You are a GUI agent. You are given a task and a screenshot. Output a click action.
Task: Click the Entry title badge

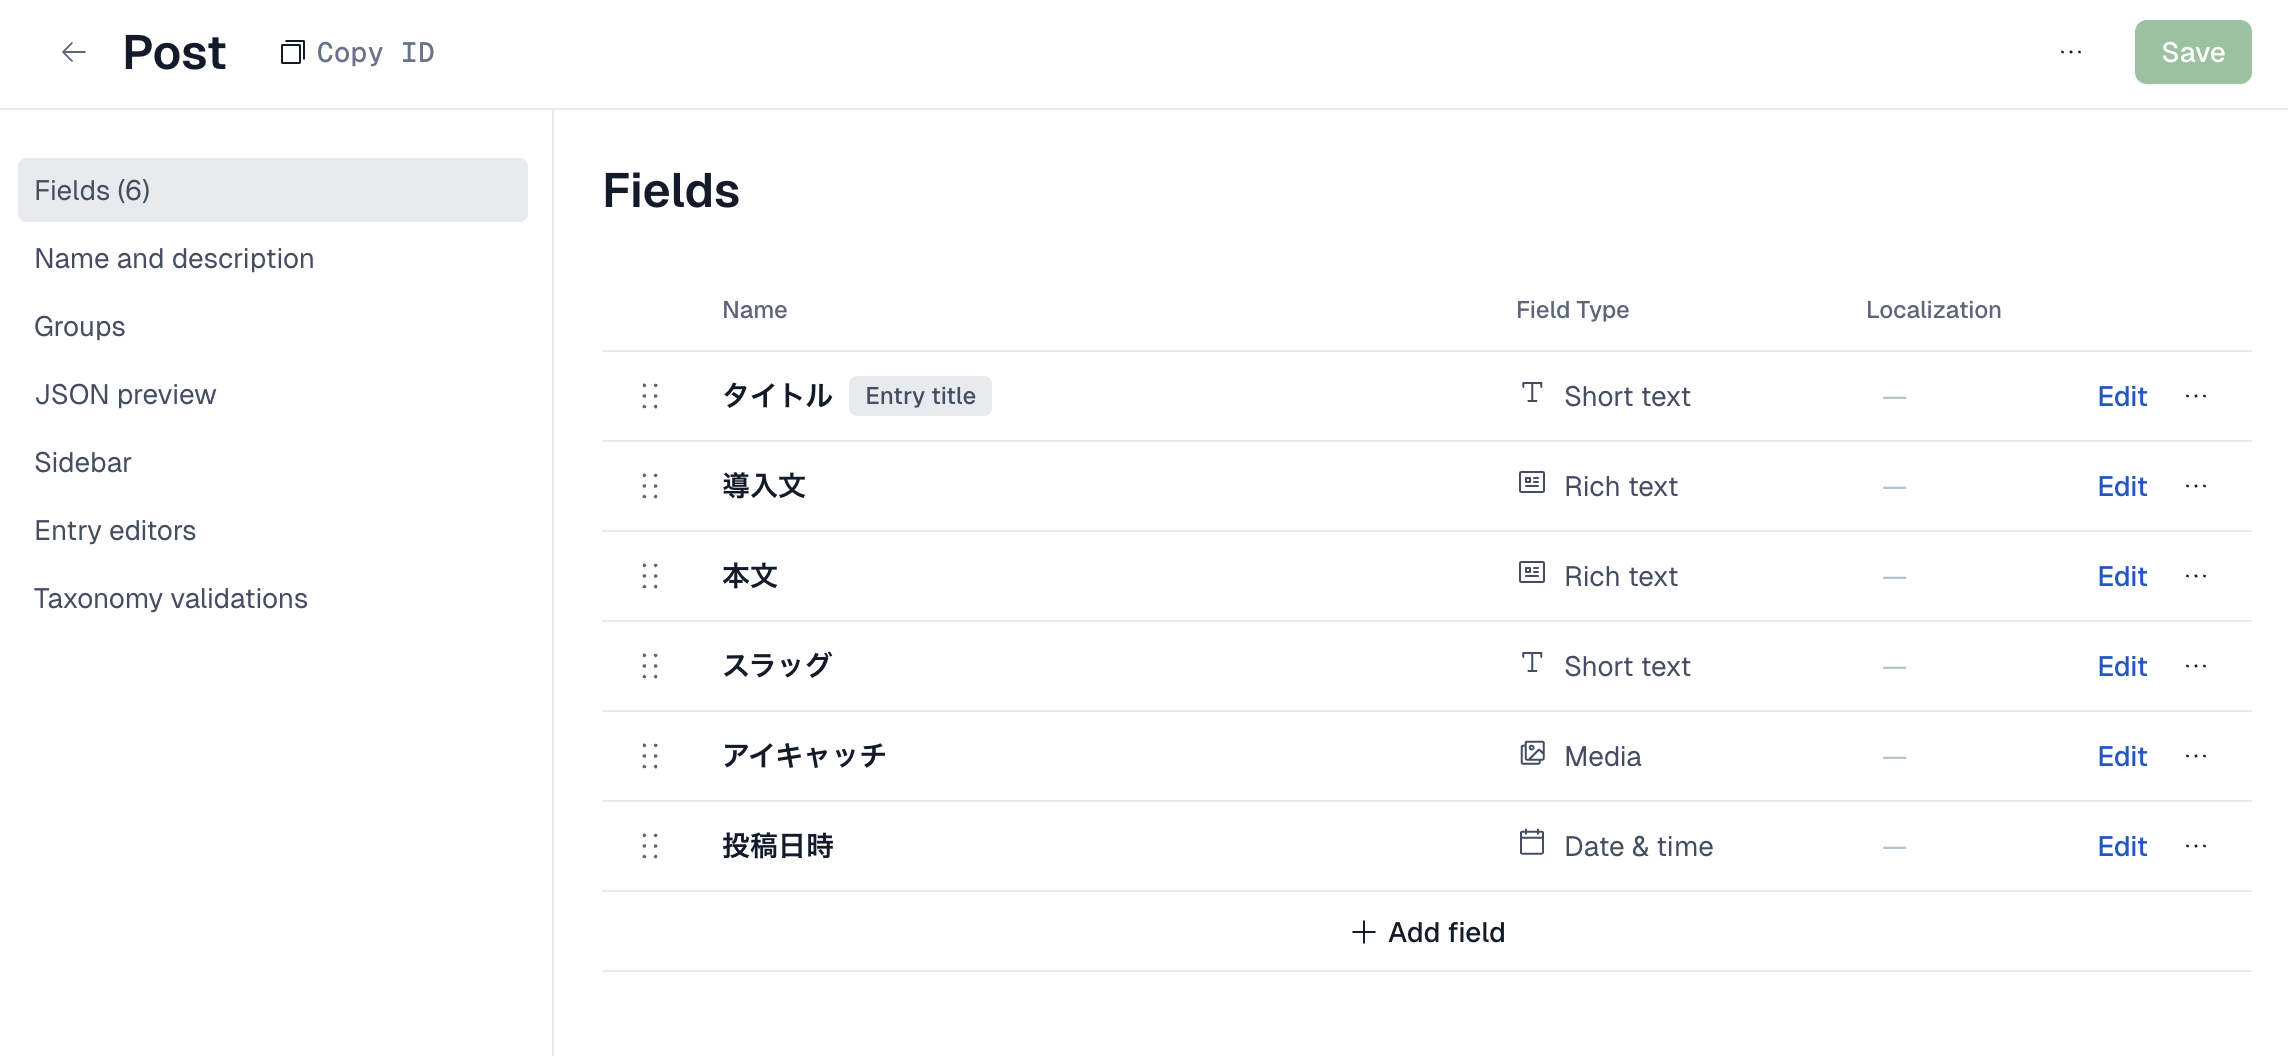coord(920,396)
